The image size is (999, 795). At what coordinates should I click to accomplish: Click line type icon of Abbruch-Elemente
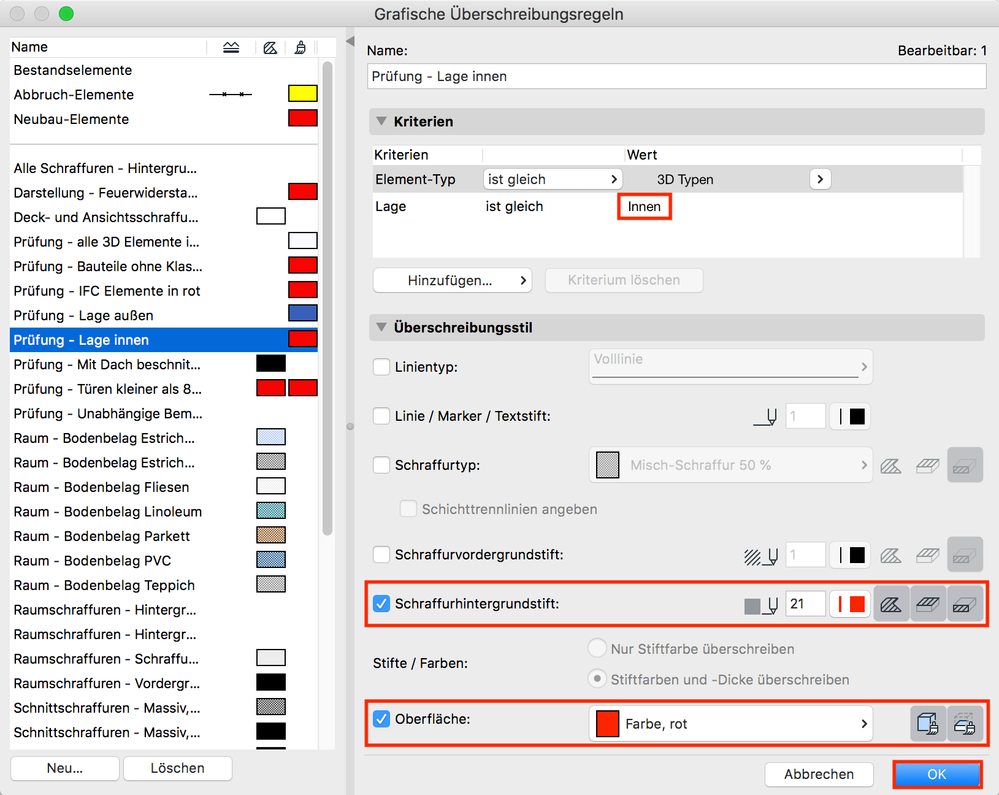point(231,94)
